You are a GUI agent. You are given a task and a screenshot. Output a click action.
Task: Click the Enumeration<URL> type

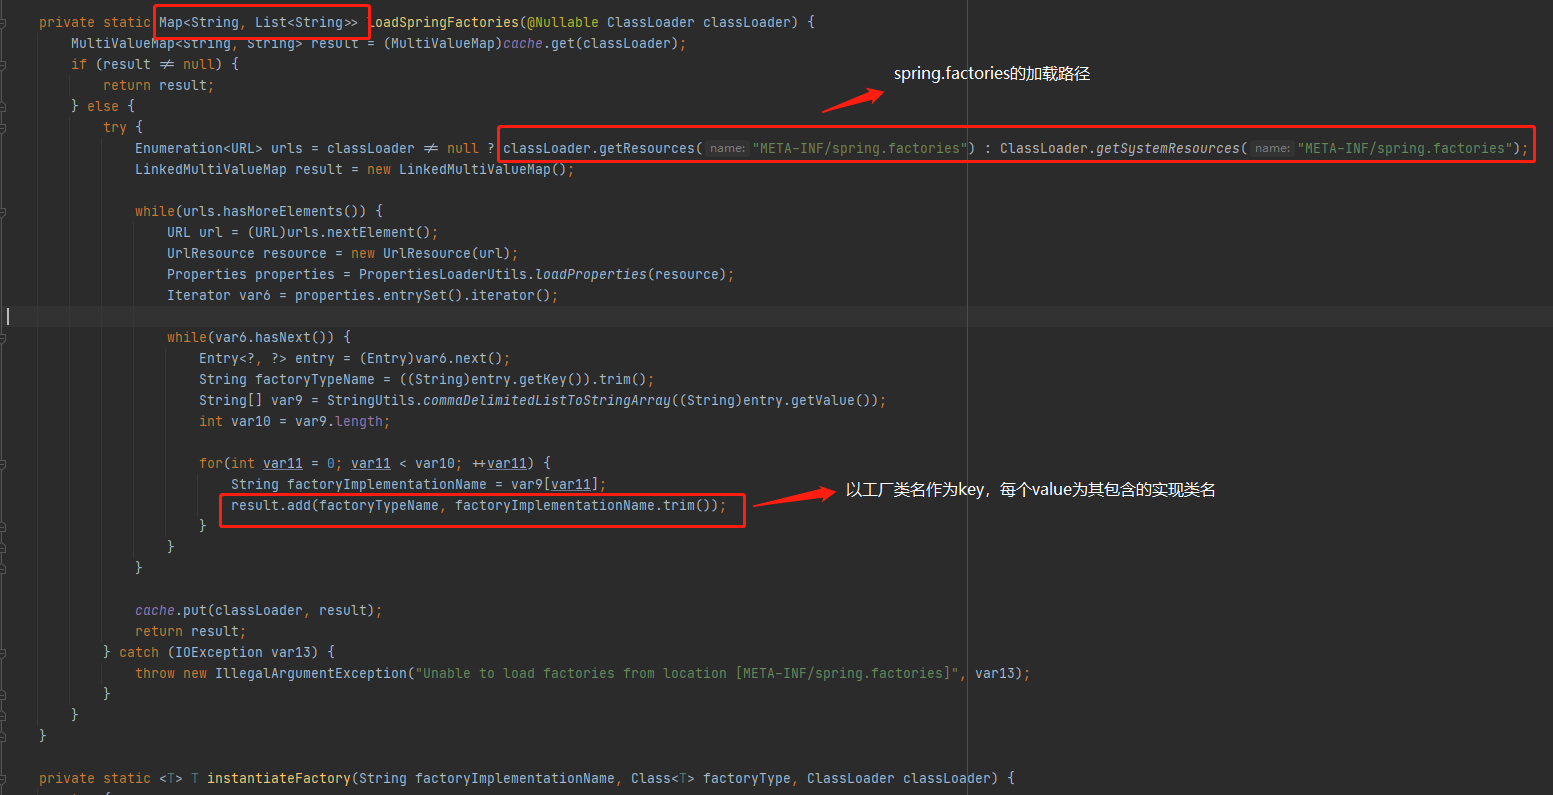coord(199,148)
